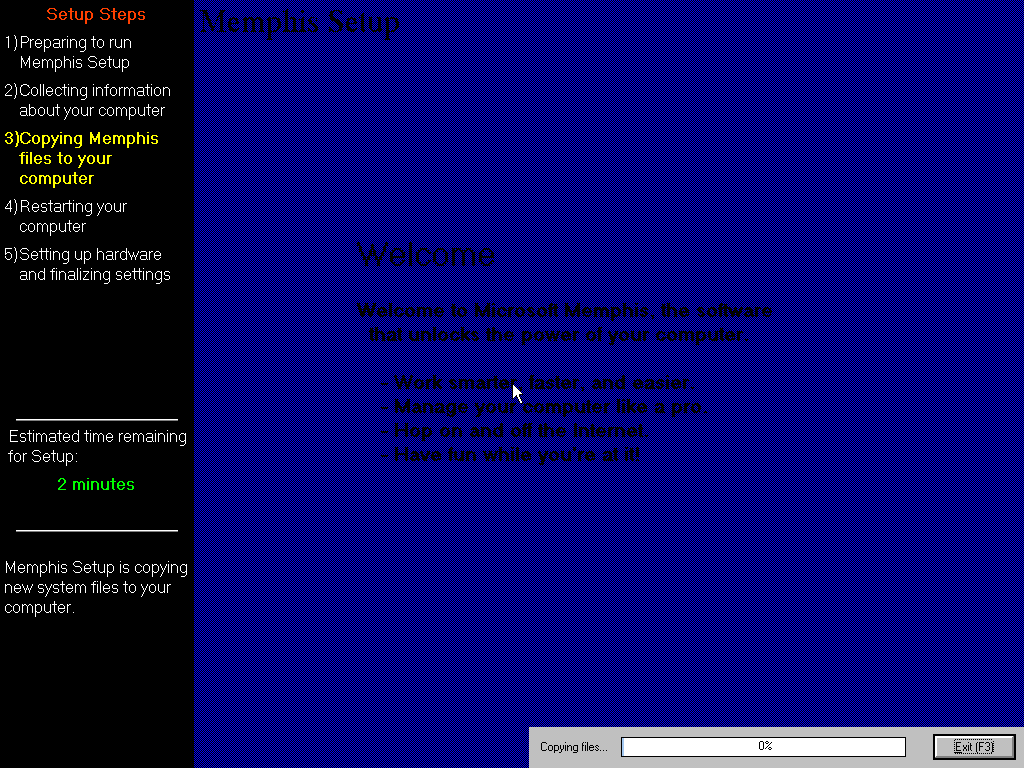Screen dimensions: 1024x768
Task: Select step 5 Setting up hardware
Action: pyautogui.click(x=88, y=264)
